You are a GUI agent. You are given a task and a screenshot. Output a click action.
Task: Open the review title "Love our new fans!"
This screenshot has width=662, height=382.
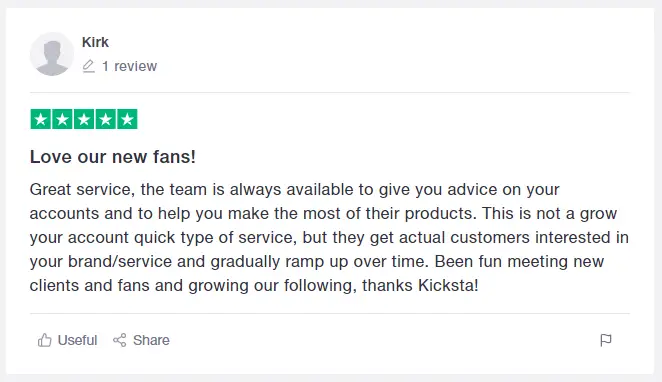click(113, 157)
